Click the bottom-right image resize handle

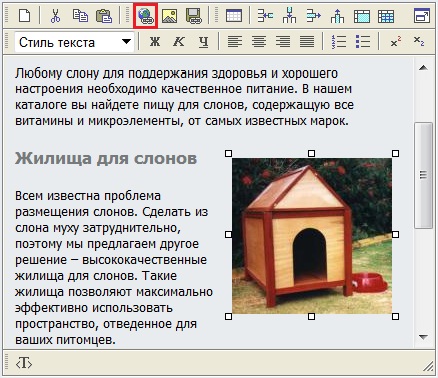point(395,316)
